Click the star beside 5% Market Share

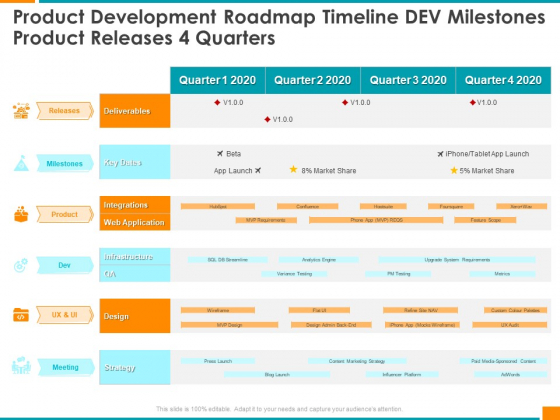pyautogui.click(x=454, y=170)
